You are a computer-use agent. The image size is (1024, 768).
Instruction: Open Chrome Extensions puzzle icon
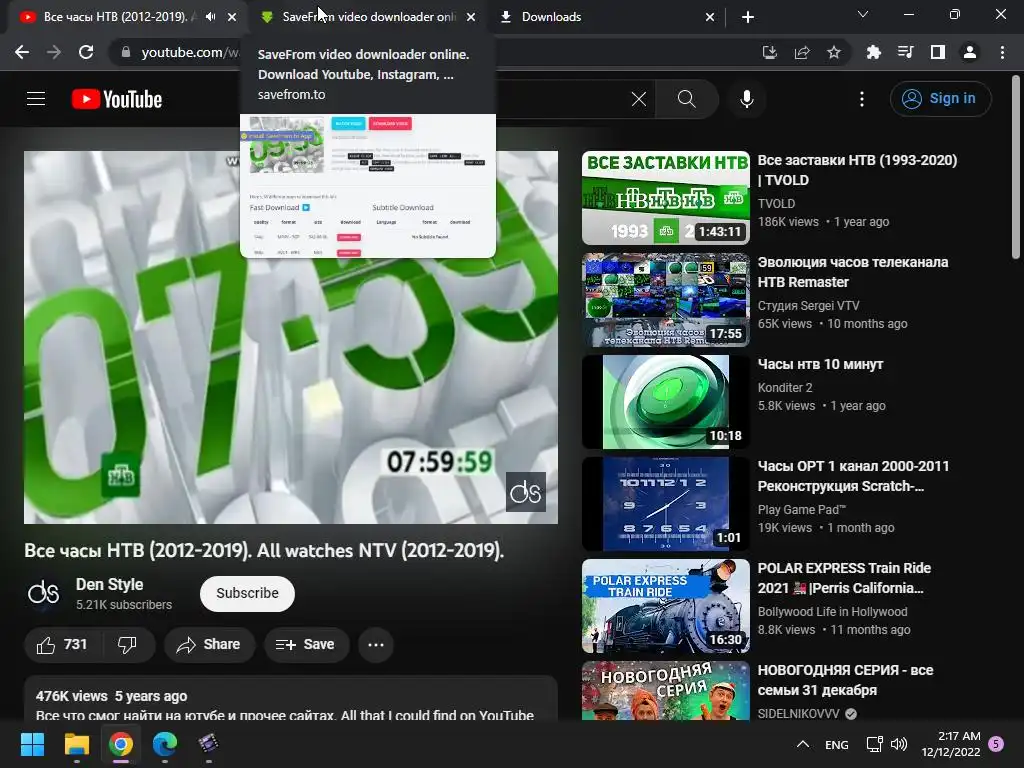pyautogui.click(x=874, y=52)
